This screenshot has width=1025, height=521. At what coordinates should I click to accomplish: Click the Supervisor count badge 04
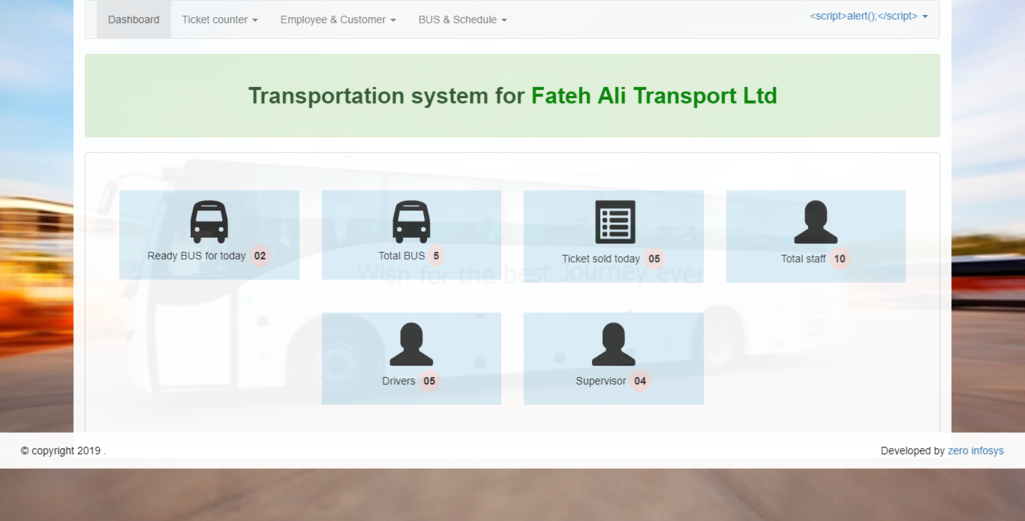click(x=640, y=381)
